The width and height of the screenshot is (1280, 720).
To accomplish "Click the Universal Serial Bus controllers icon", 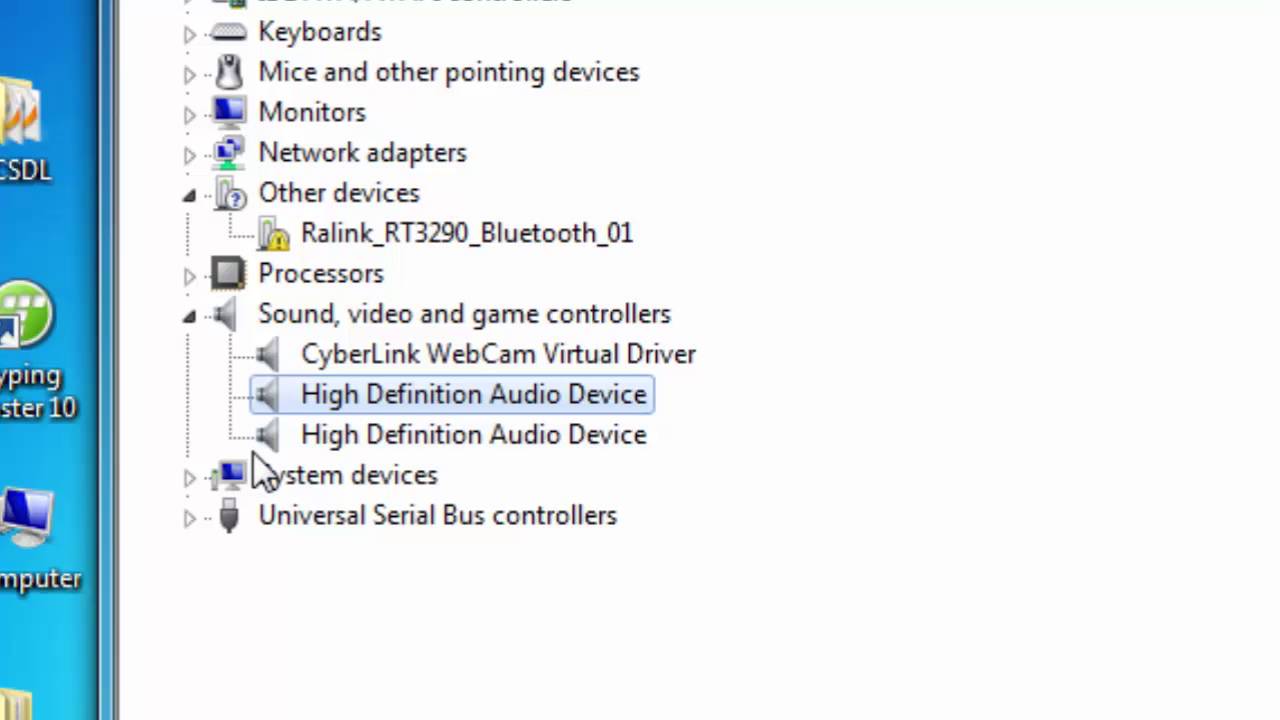I will pos(228,516).
